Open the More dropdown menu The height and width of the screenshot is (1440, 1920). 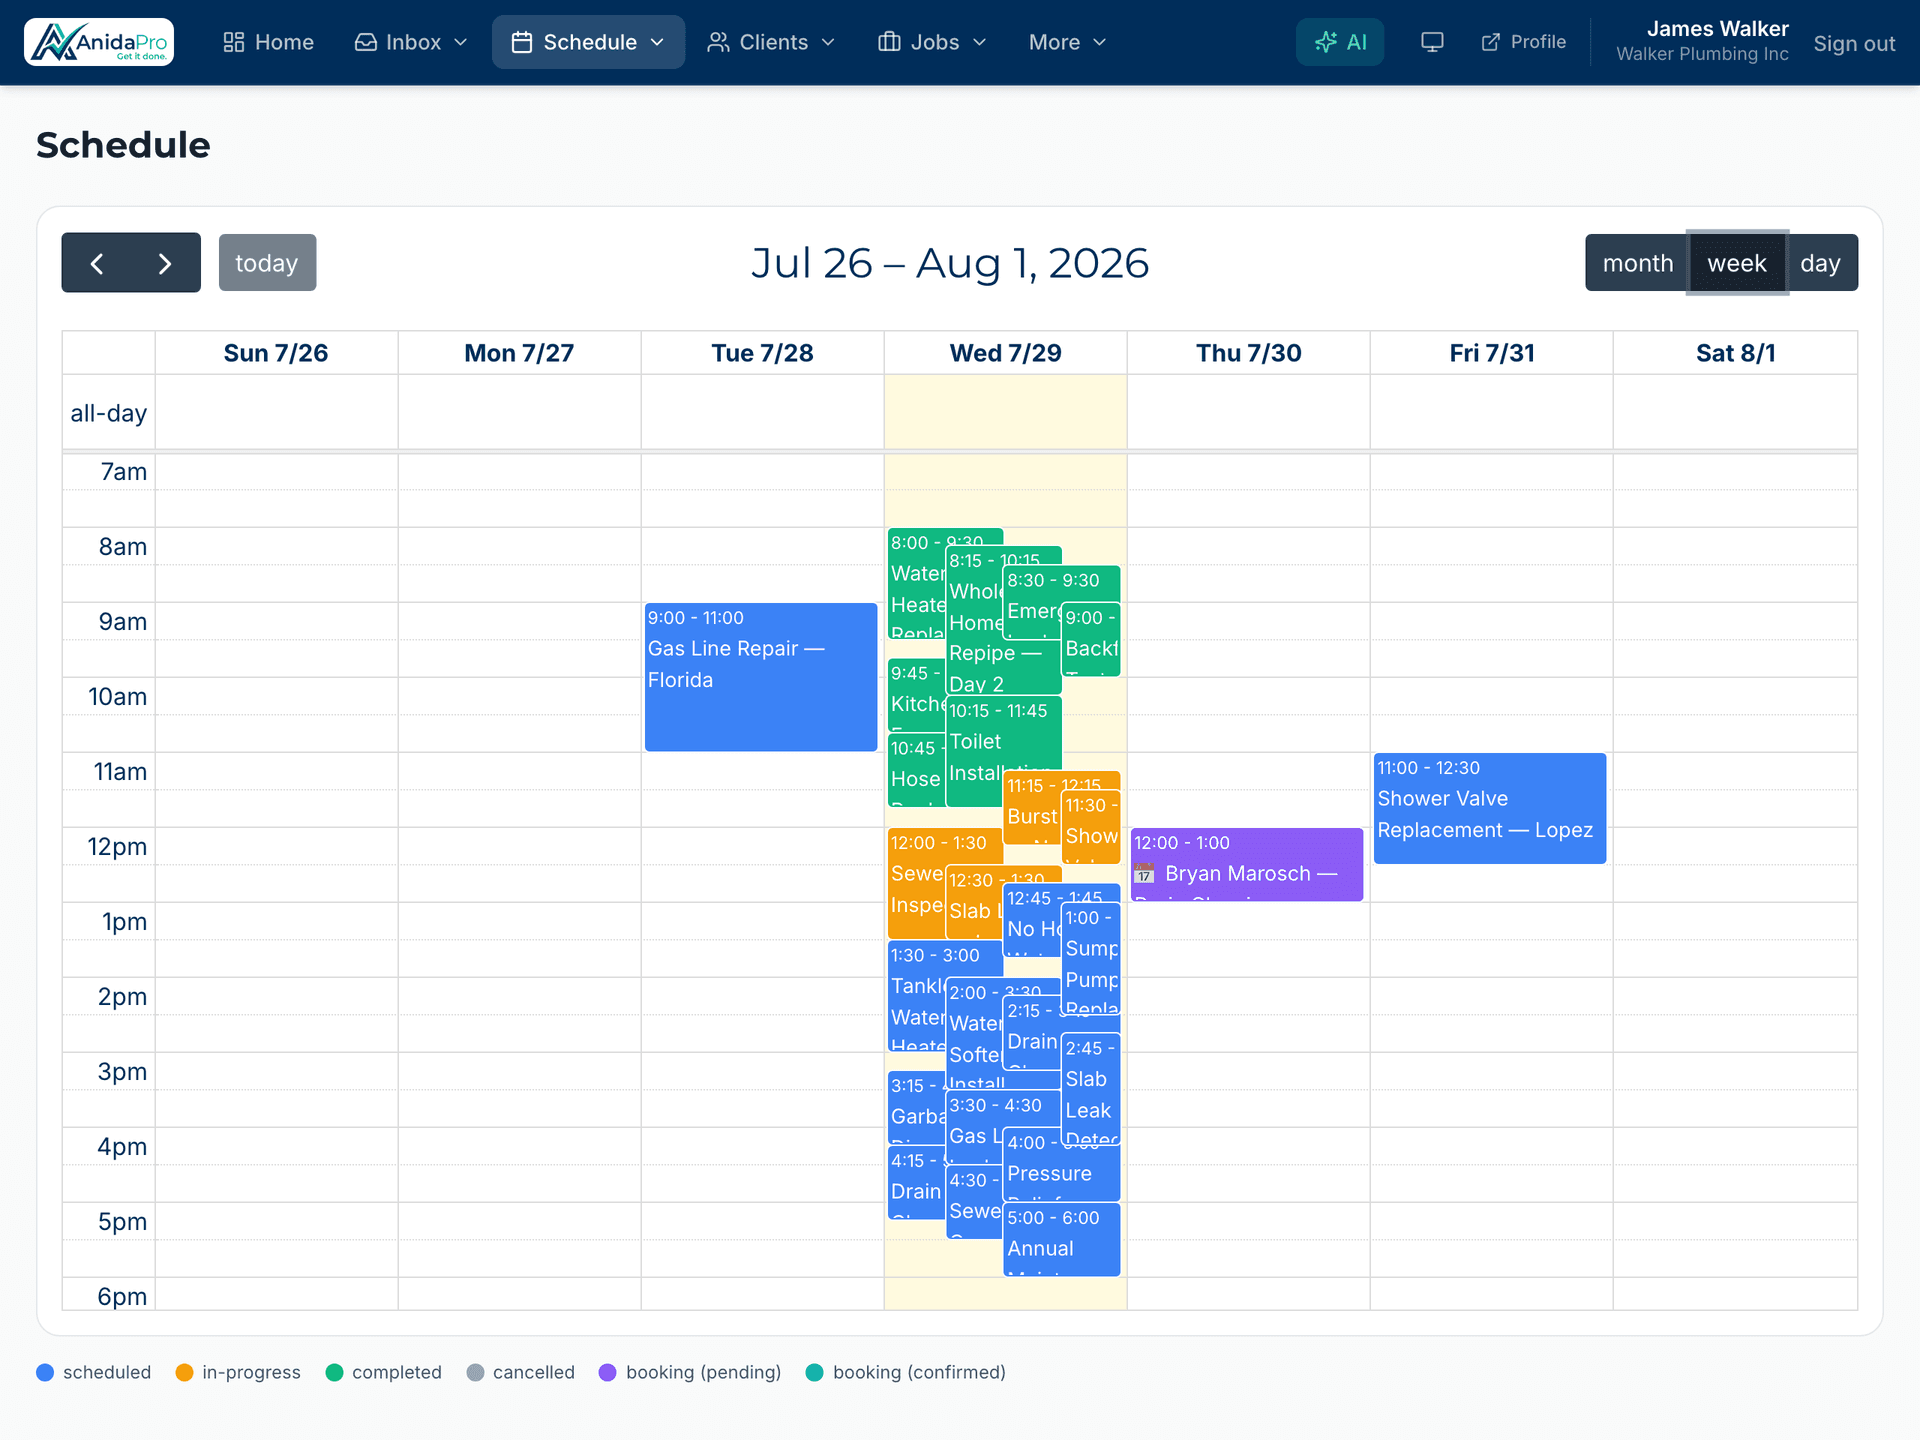[x=1067, y=42]
